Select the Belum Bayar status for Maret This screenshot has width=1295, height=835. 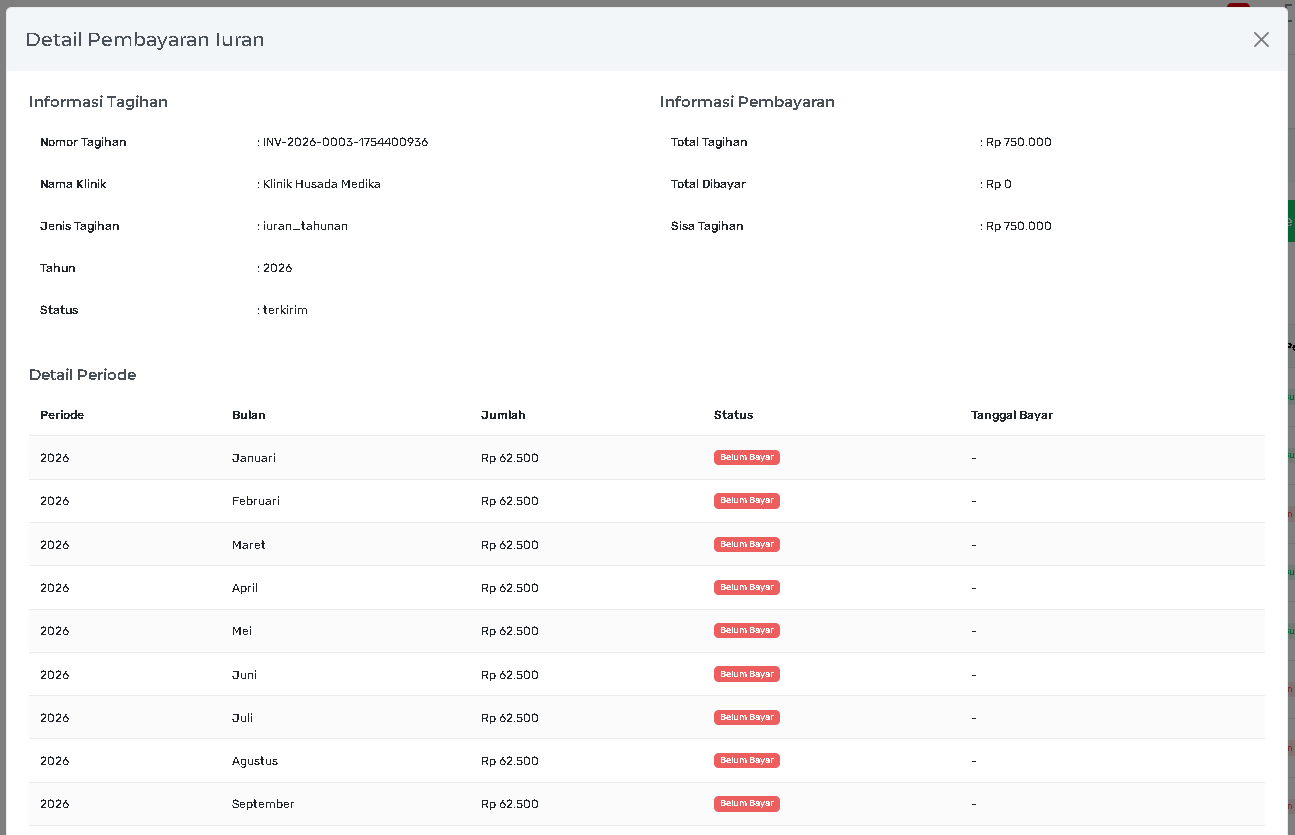click(x=746, y=544)
